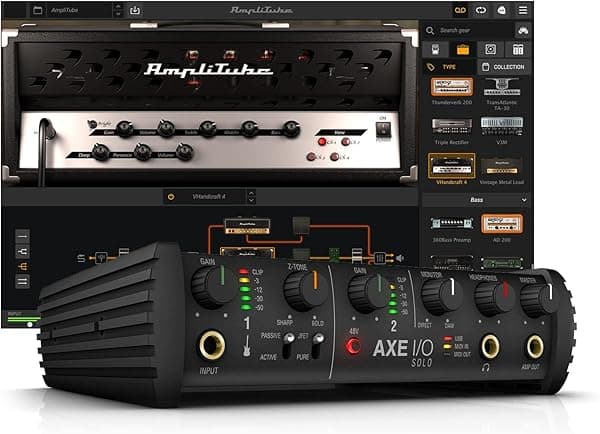Select the upper cabinet block in chain
600x434 pixels.
301,225
